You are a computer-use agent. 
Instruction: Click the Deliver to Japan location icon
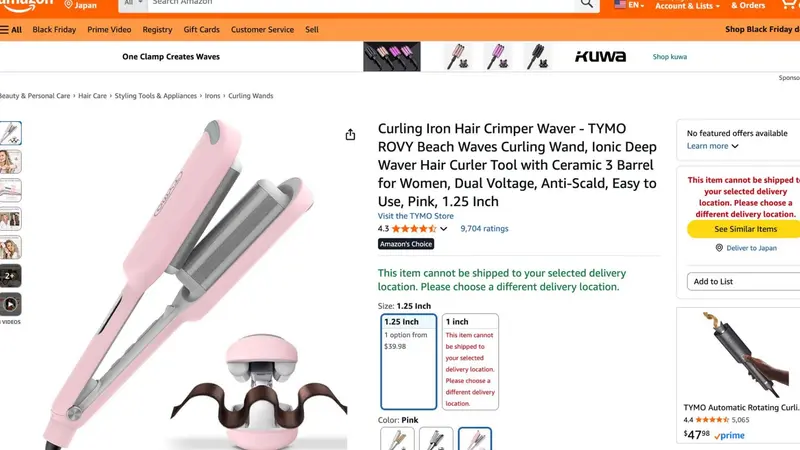[719, 248]
